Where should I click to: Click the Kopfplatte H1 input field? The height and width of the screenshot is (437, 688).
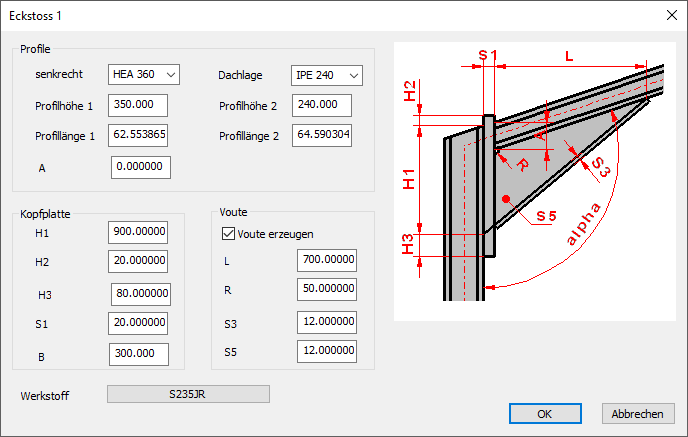[x=138, y=232]
